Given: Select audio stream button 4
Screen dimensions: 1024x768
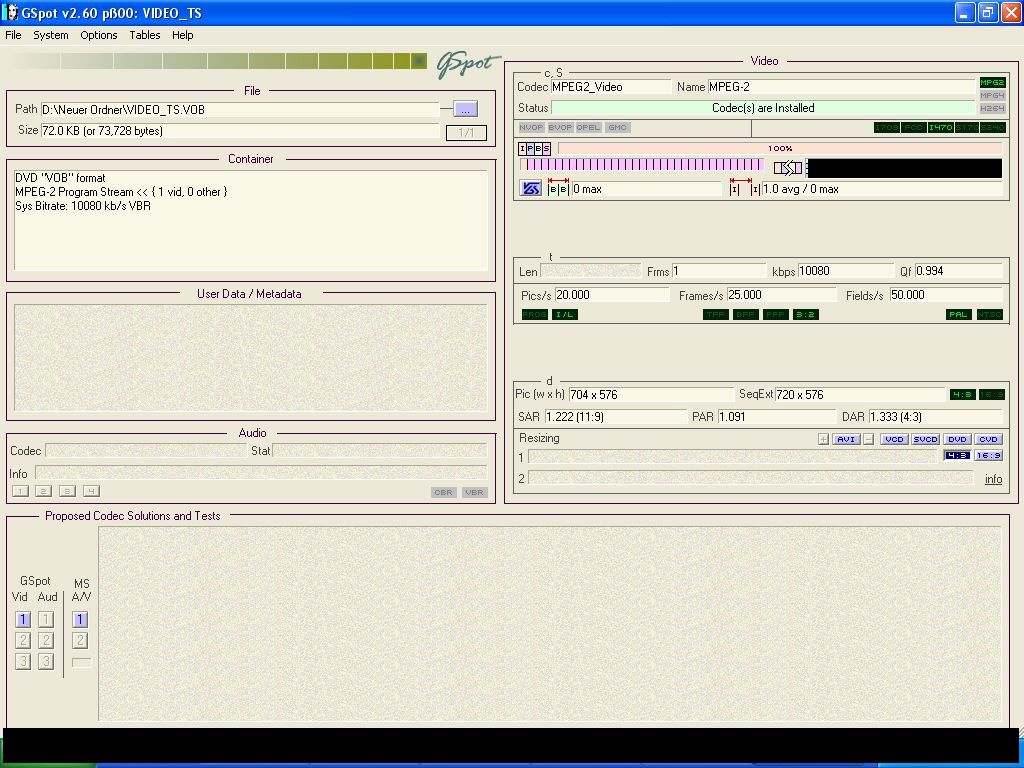Looking at the screenshot, I should pyautogui.click(x=91, y=491).
